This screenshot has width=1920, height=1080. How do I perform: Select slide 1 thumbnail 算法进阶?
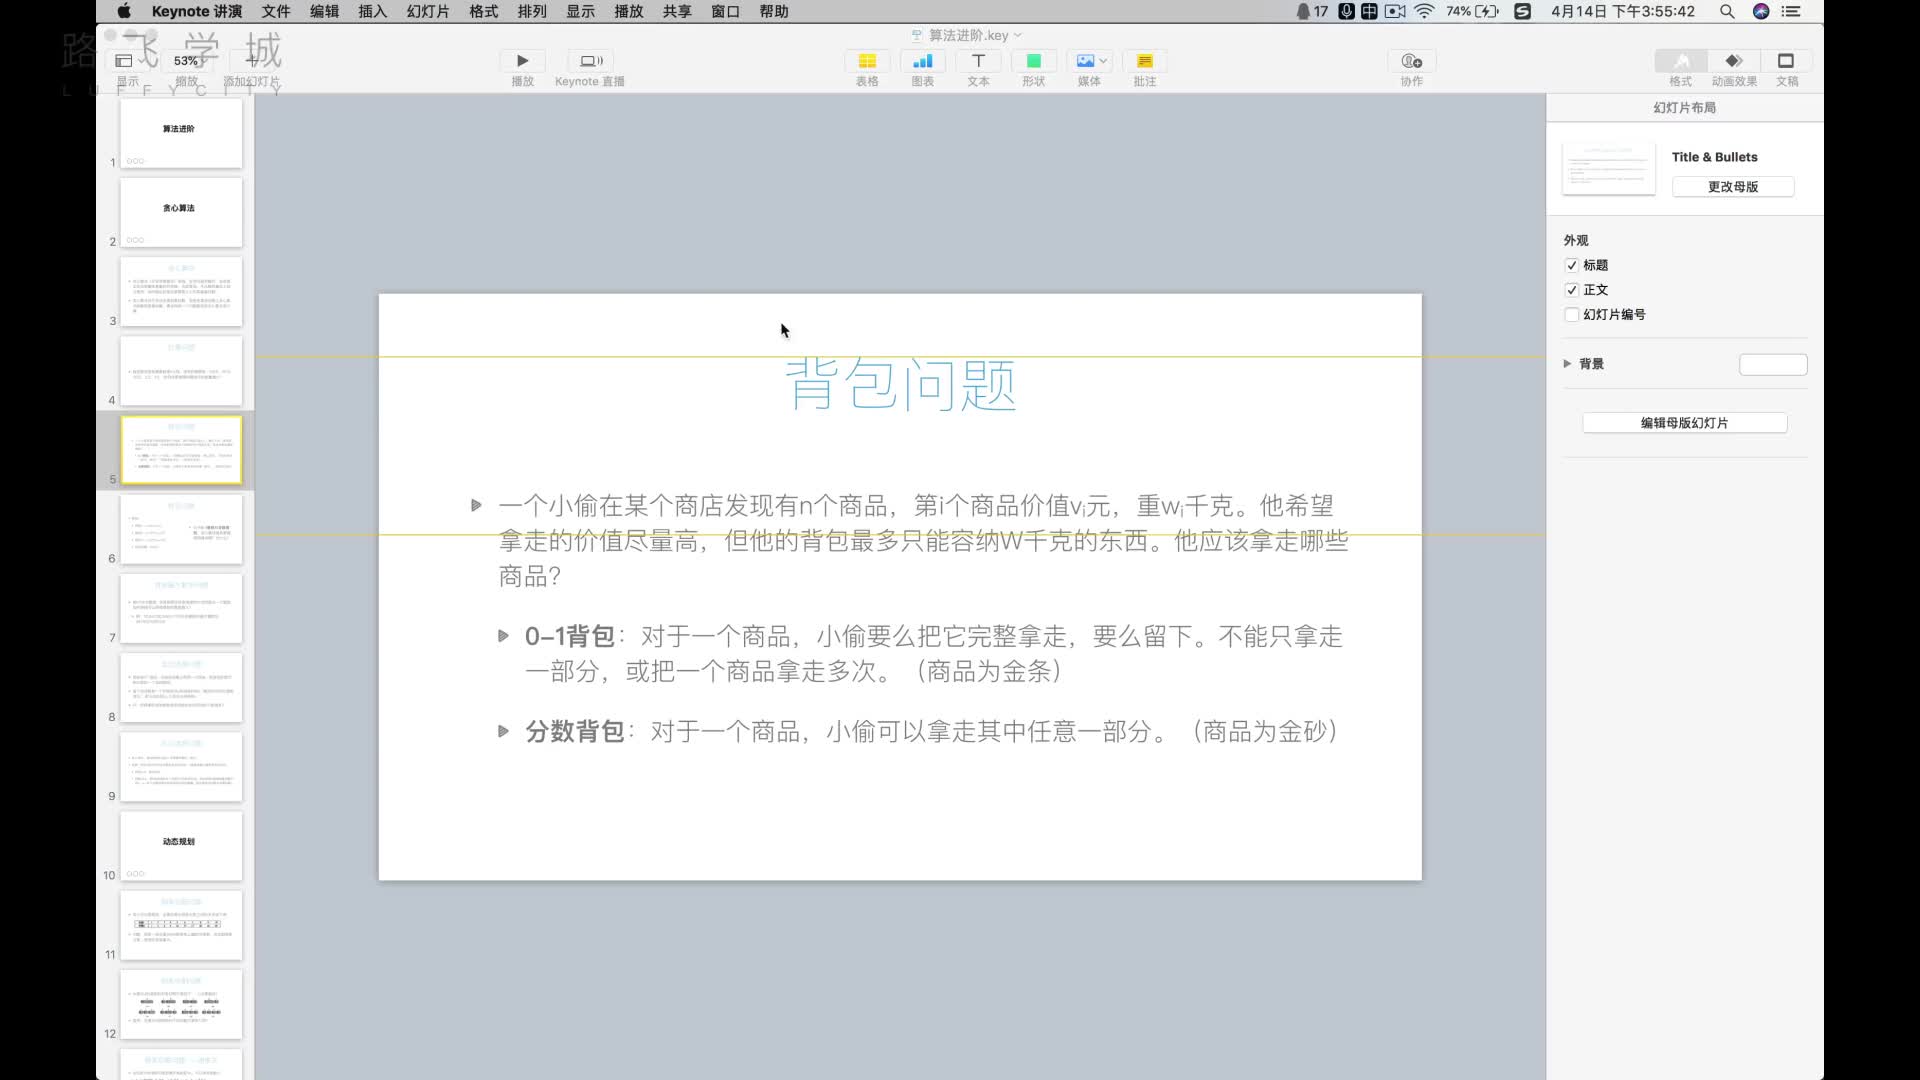pos(181,133)
